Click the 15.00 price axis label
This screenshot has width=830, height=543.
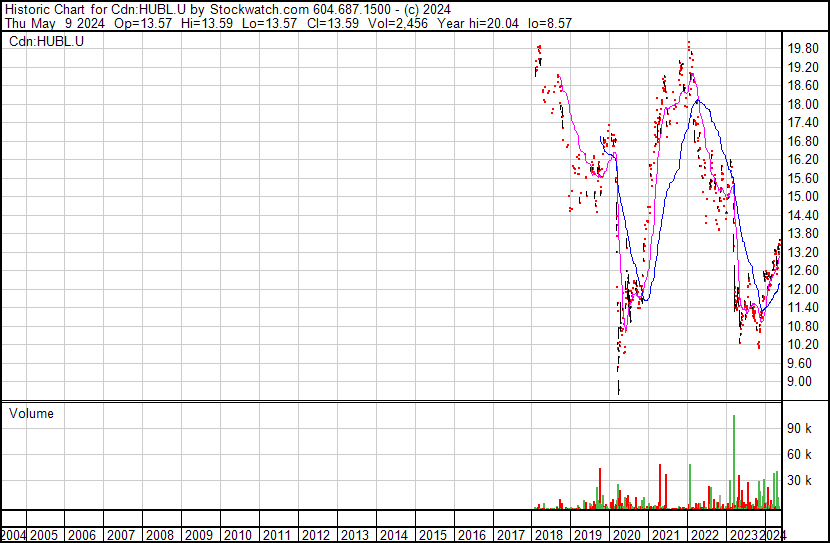coord(804,196)
